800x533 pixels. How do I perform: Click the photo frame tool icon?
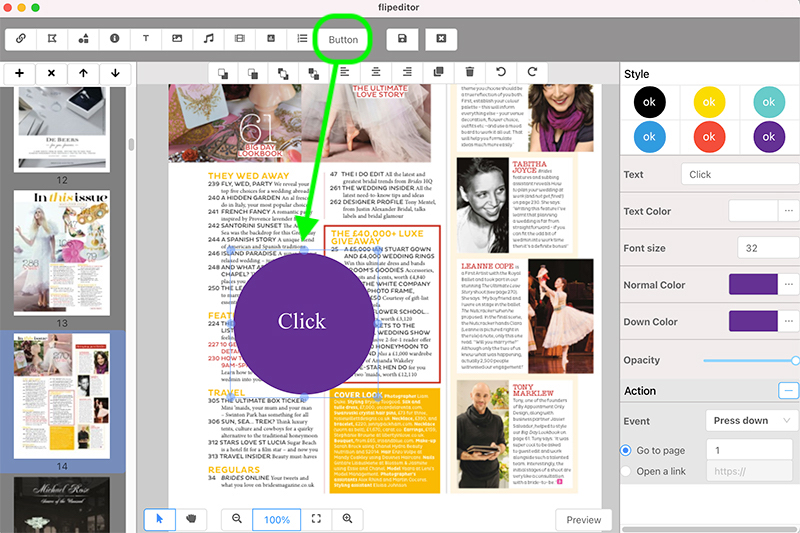(271, 39)
